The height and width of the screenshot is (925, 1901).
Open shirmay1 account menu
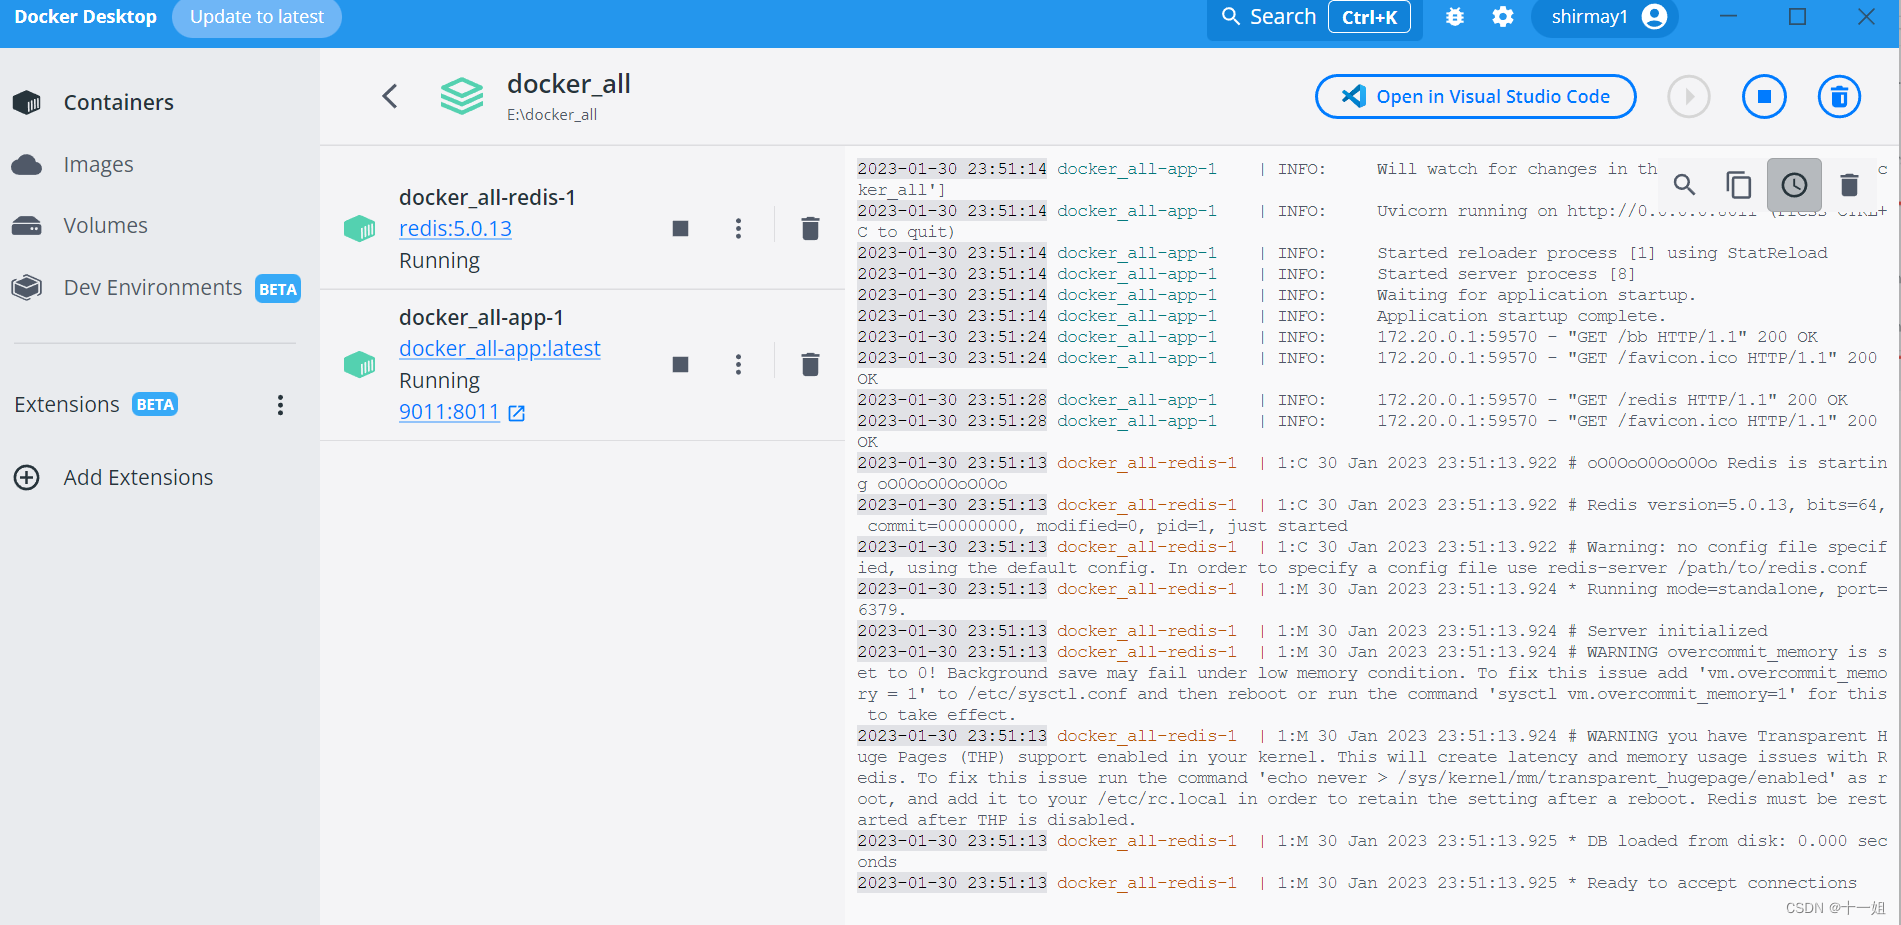(x=1604, y=17)
